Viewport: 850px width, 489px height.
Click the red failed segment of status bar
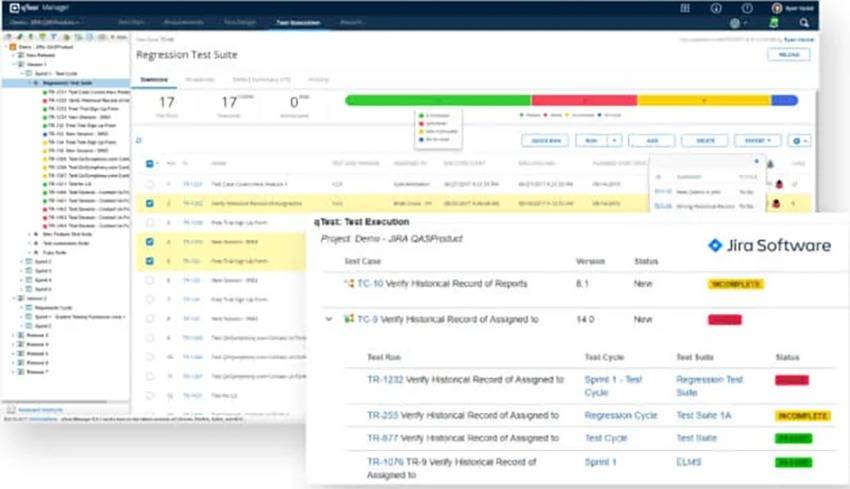coord(584,100)
